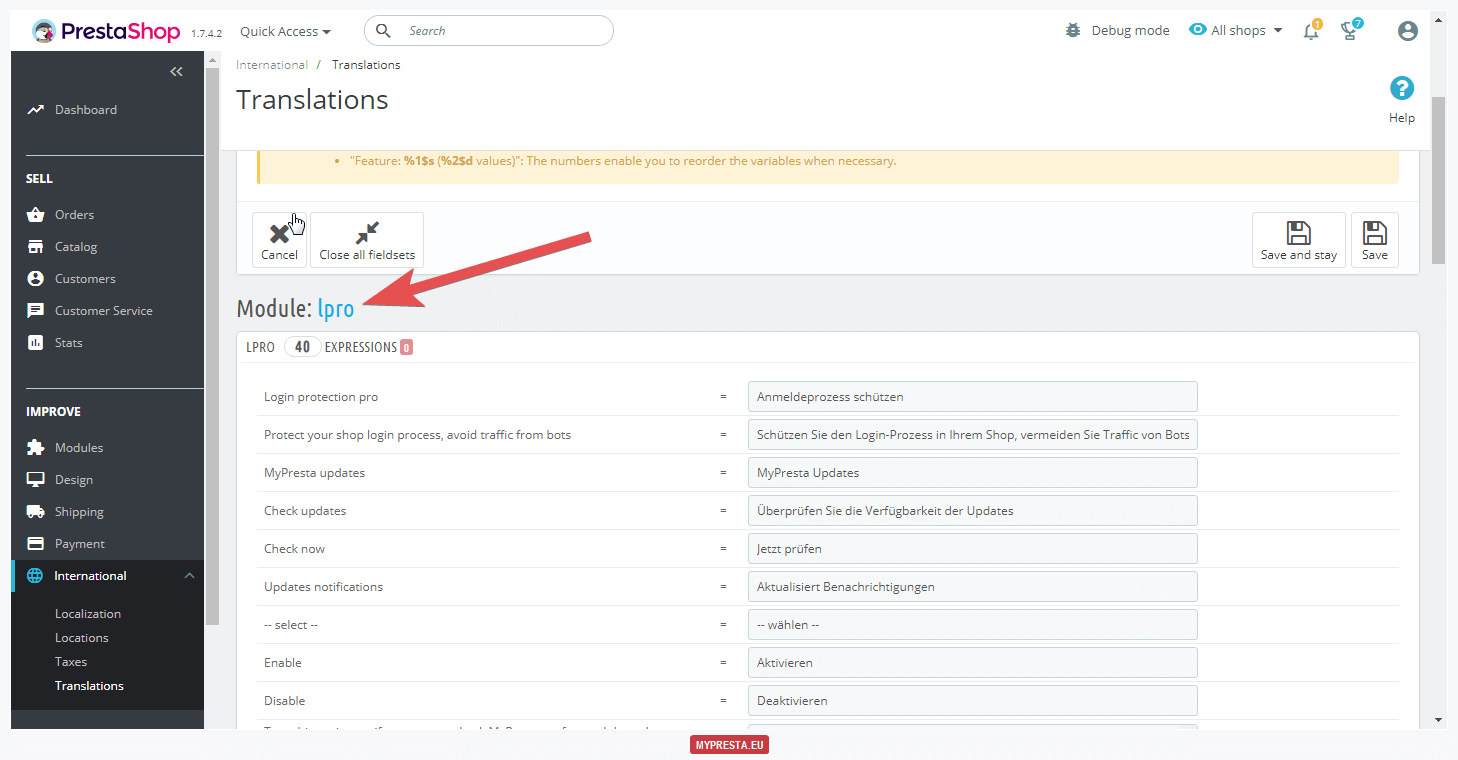This screenshot has width=1458, height=760.
Task: Click the Debug mode bug icon
Action: click(x=1073, y=31)
